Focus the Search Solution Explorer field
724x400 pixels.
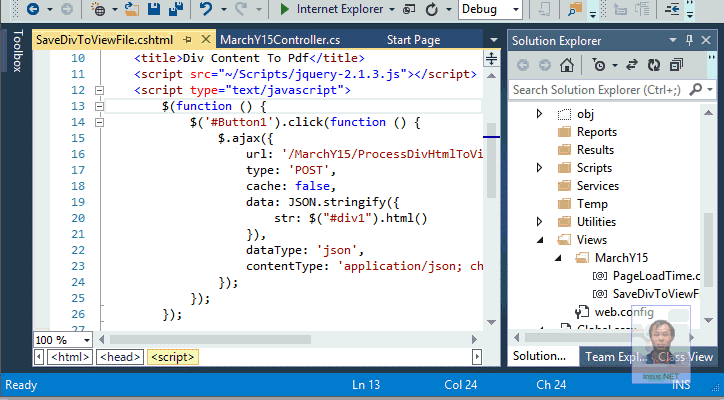[x=597, y=90]
